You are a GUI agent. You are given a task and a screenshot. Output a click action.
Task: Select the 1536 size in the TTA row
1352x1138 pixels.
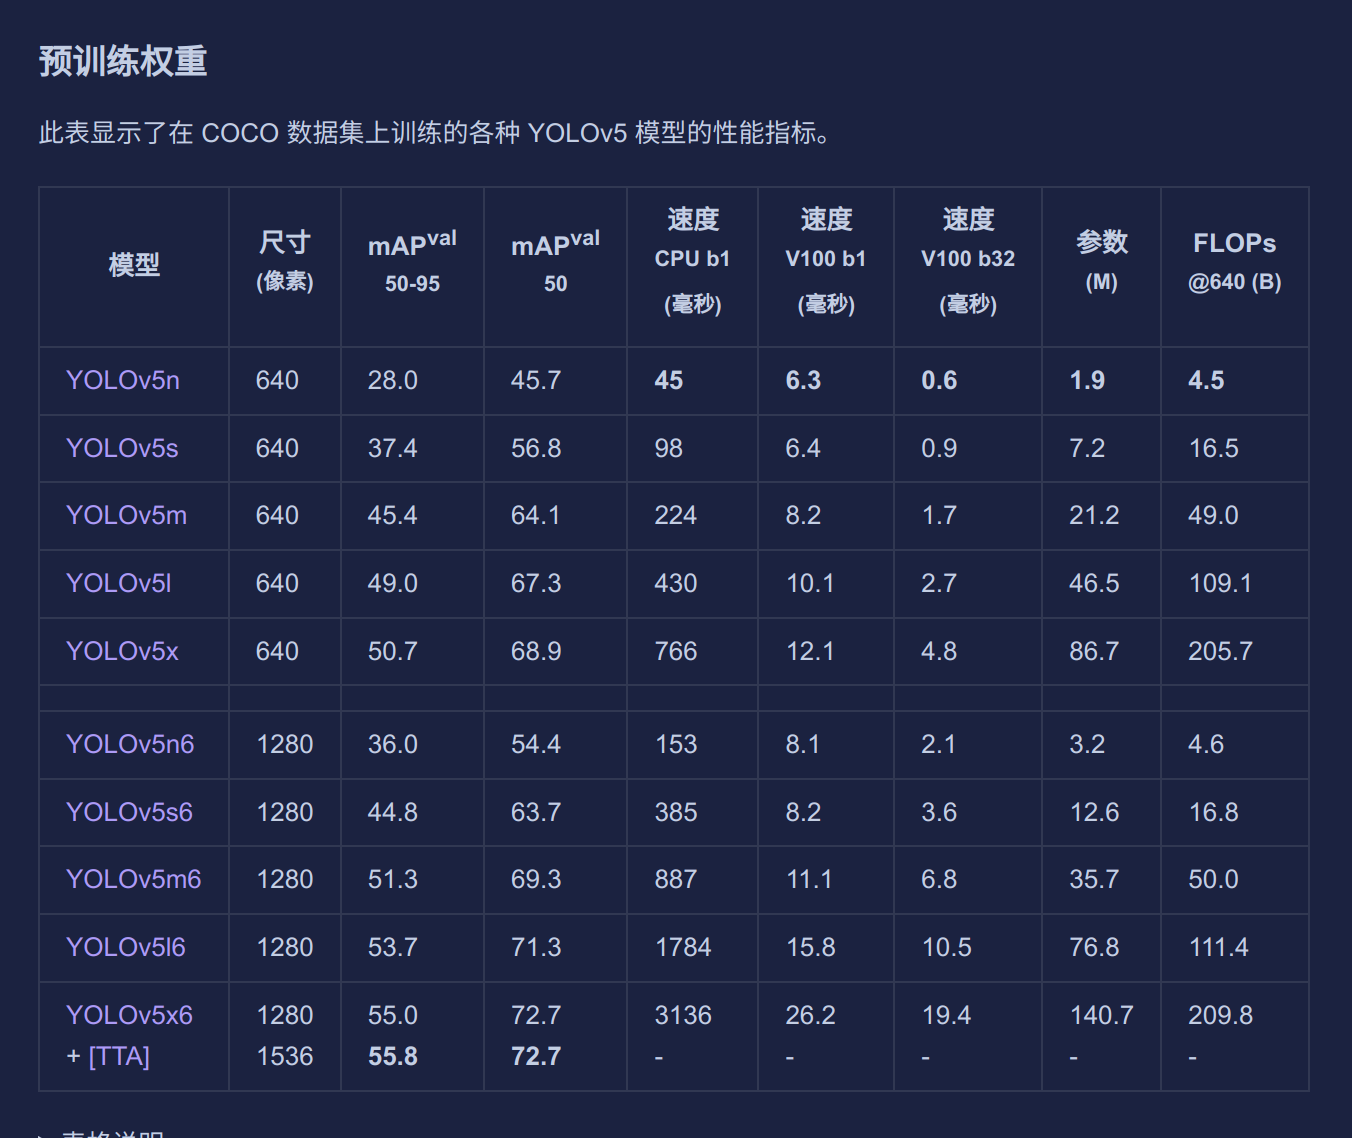tap(285, 1056)
